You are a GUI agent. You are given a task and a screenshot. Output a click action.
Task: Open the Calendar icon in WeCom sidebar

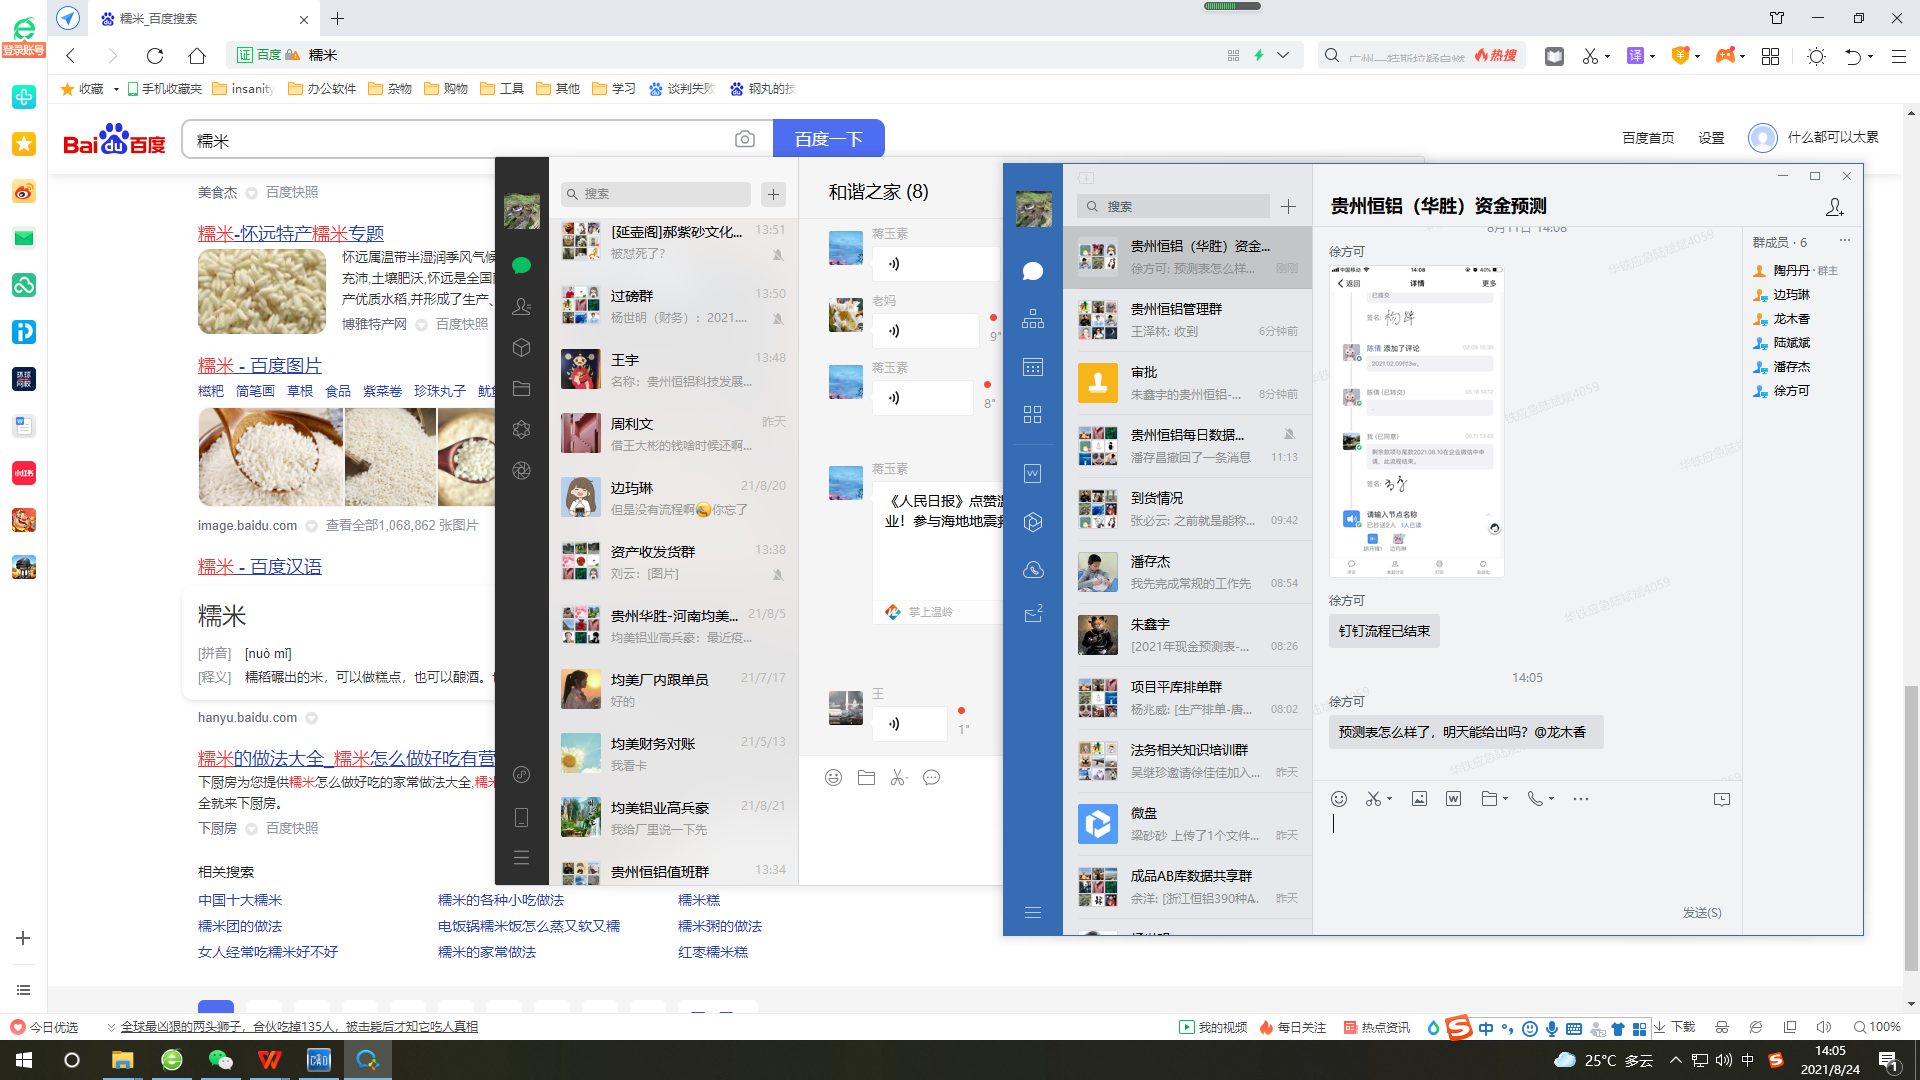pyautogui.click(x=1033, y=367)
